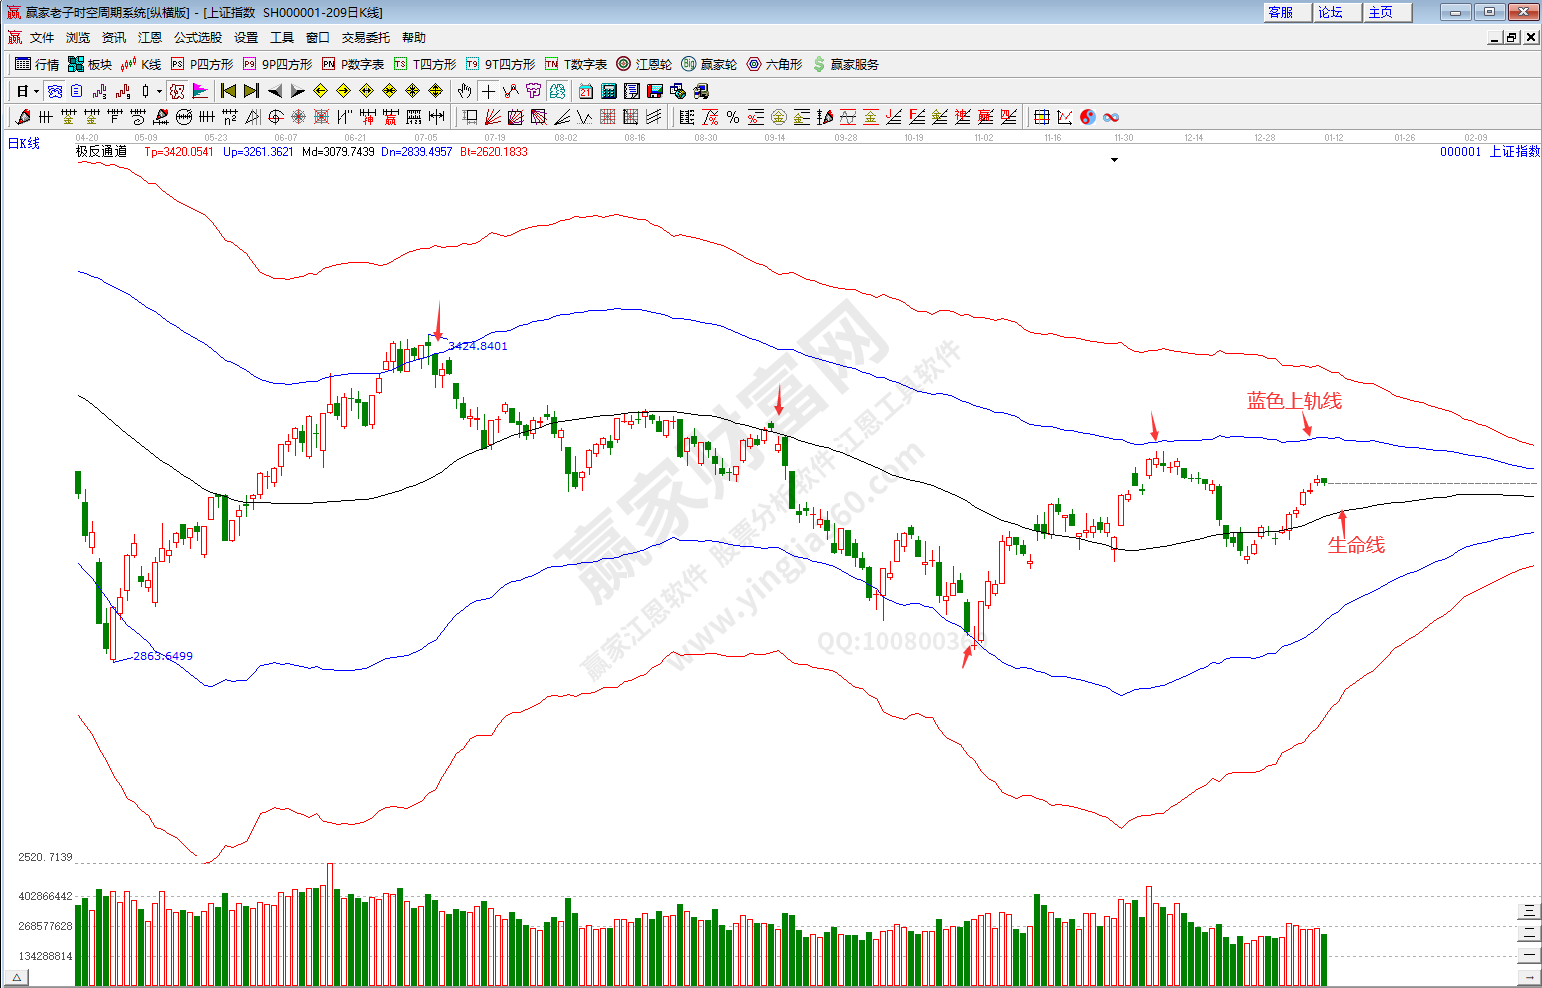The width and height of the screenshot is (1542, 988).
Task: Toggle the crosshair cursor button
Action: click(x=488, y=91)
